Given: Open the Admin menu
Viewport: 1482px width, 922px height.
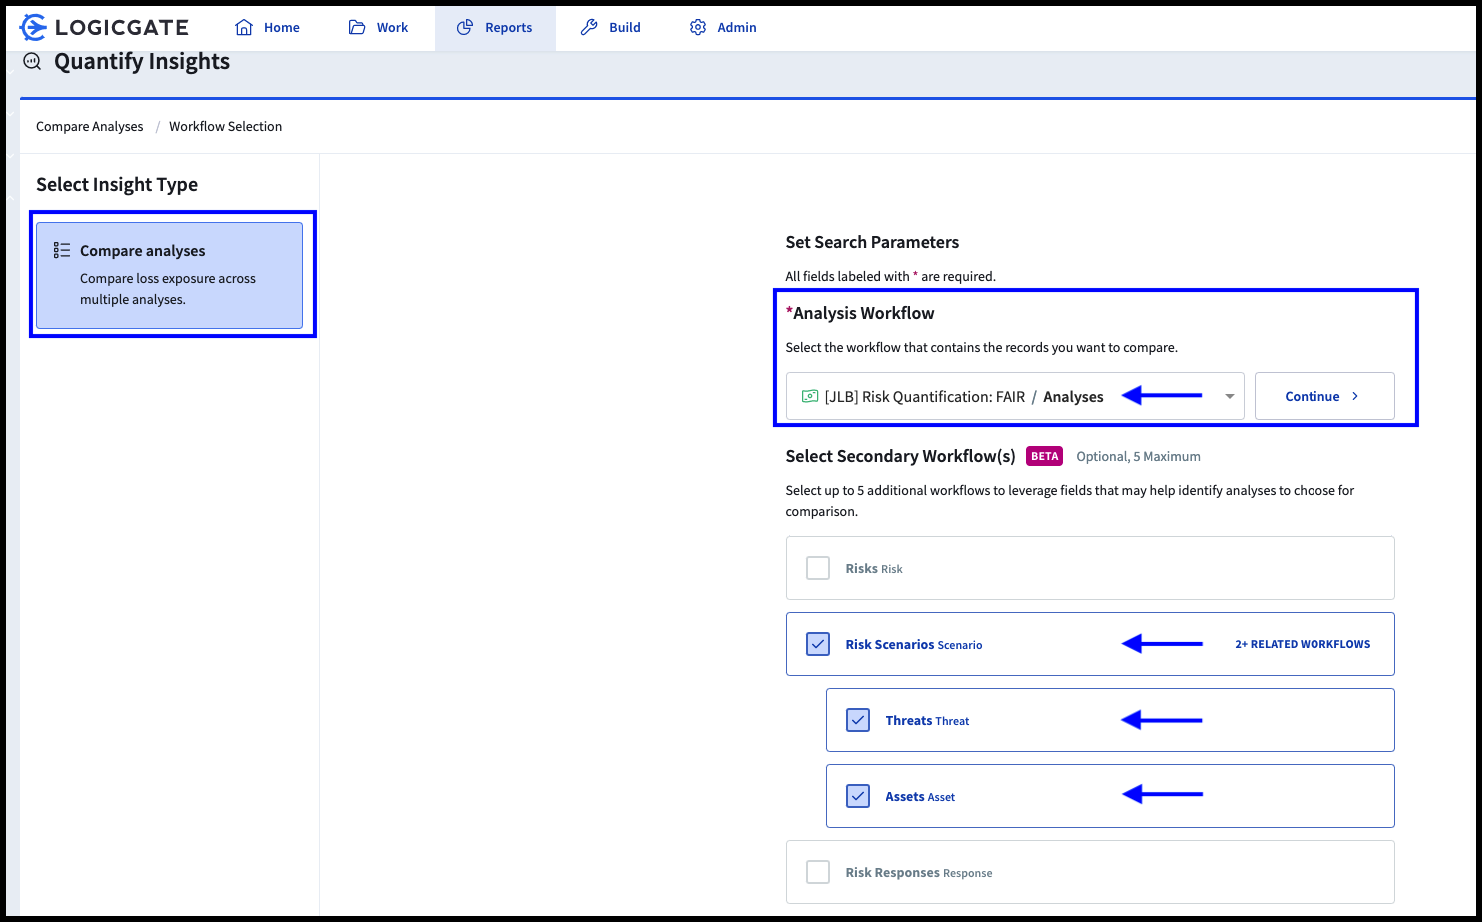Looking at the screenshot, I should click(x=723, y=28).
